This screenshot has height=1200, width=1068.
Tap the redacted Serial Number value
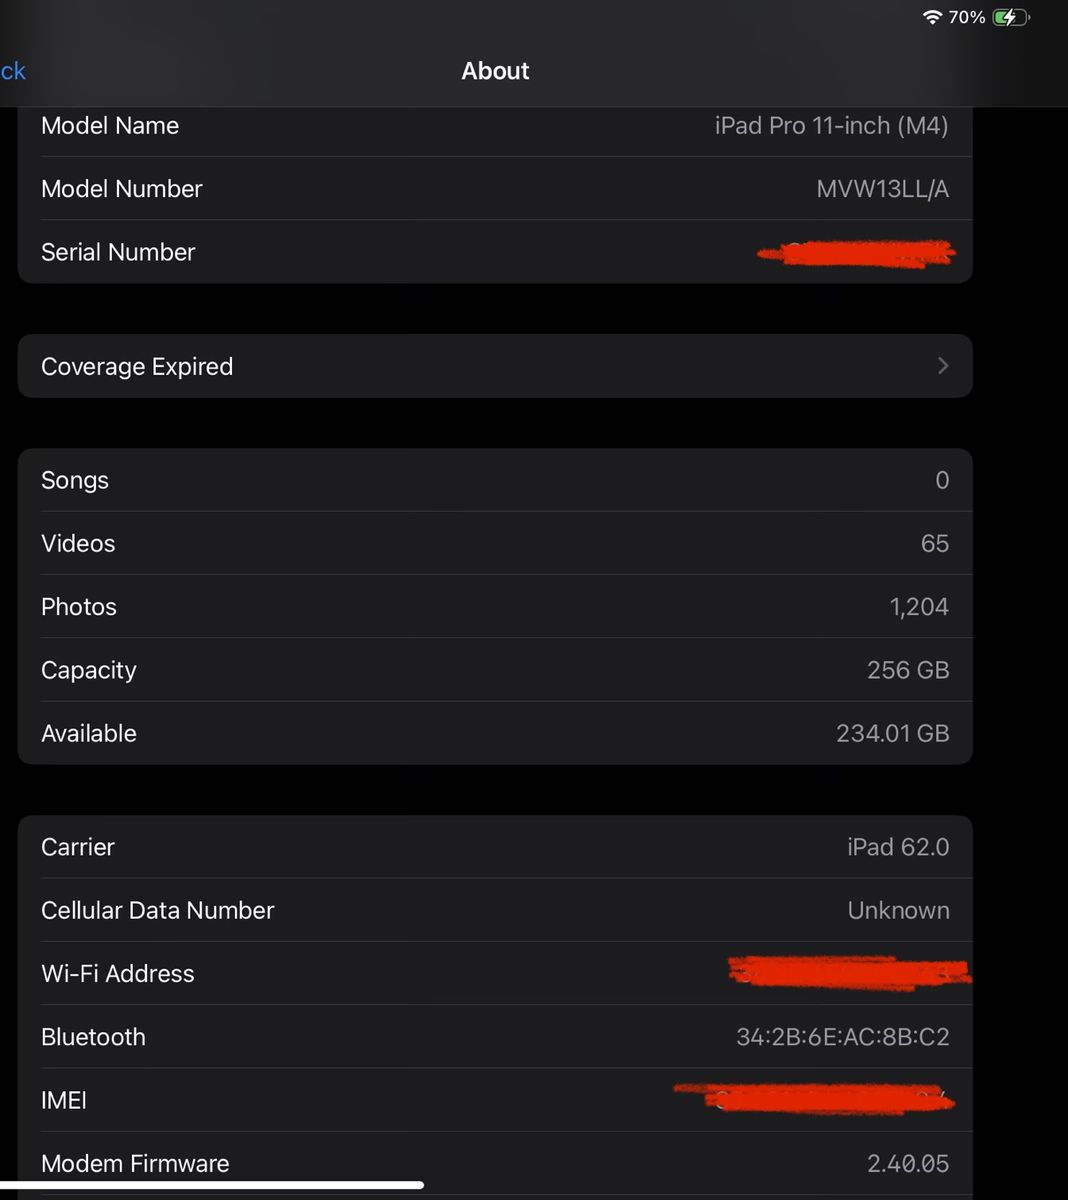(856, 253)
